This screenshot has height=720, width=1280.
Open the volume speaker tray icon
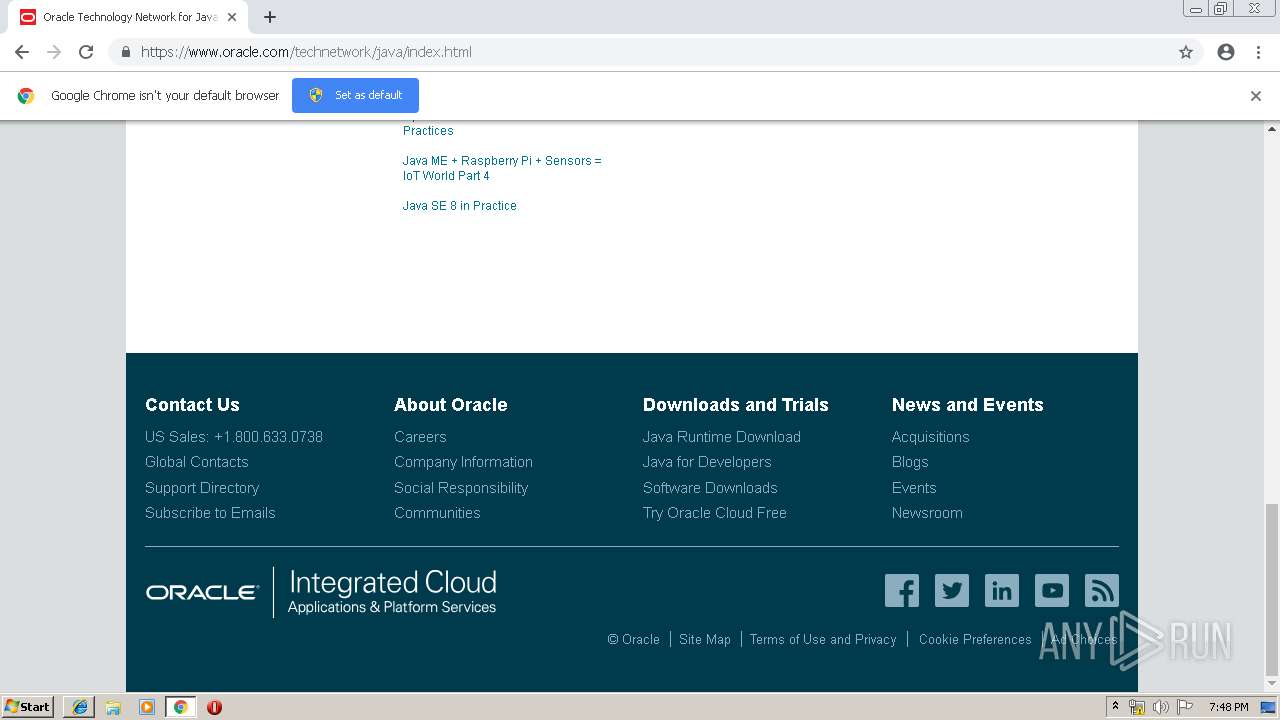pyautogui.click(x=1161, y=707)
